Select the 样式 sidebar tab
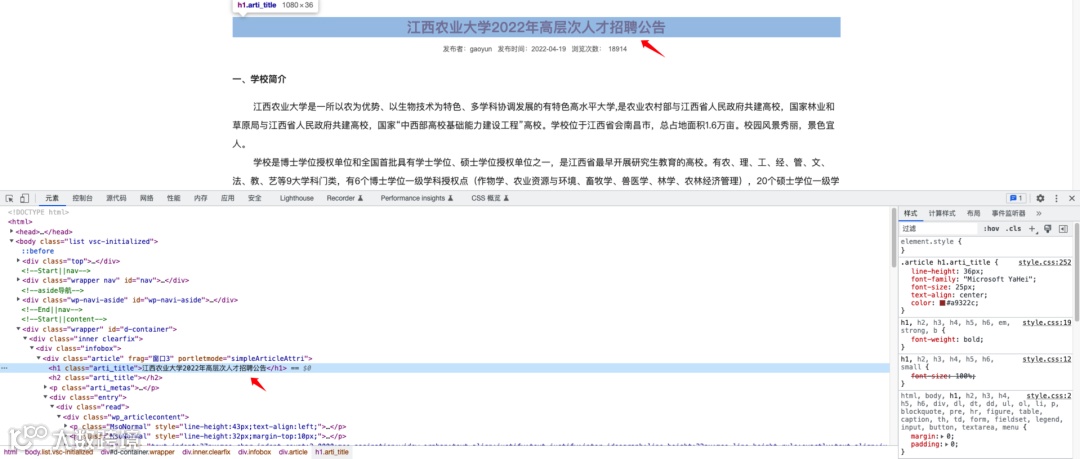Viewport: 1080px width, 459px height. point(911,214)
